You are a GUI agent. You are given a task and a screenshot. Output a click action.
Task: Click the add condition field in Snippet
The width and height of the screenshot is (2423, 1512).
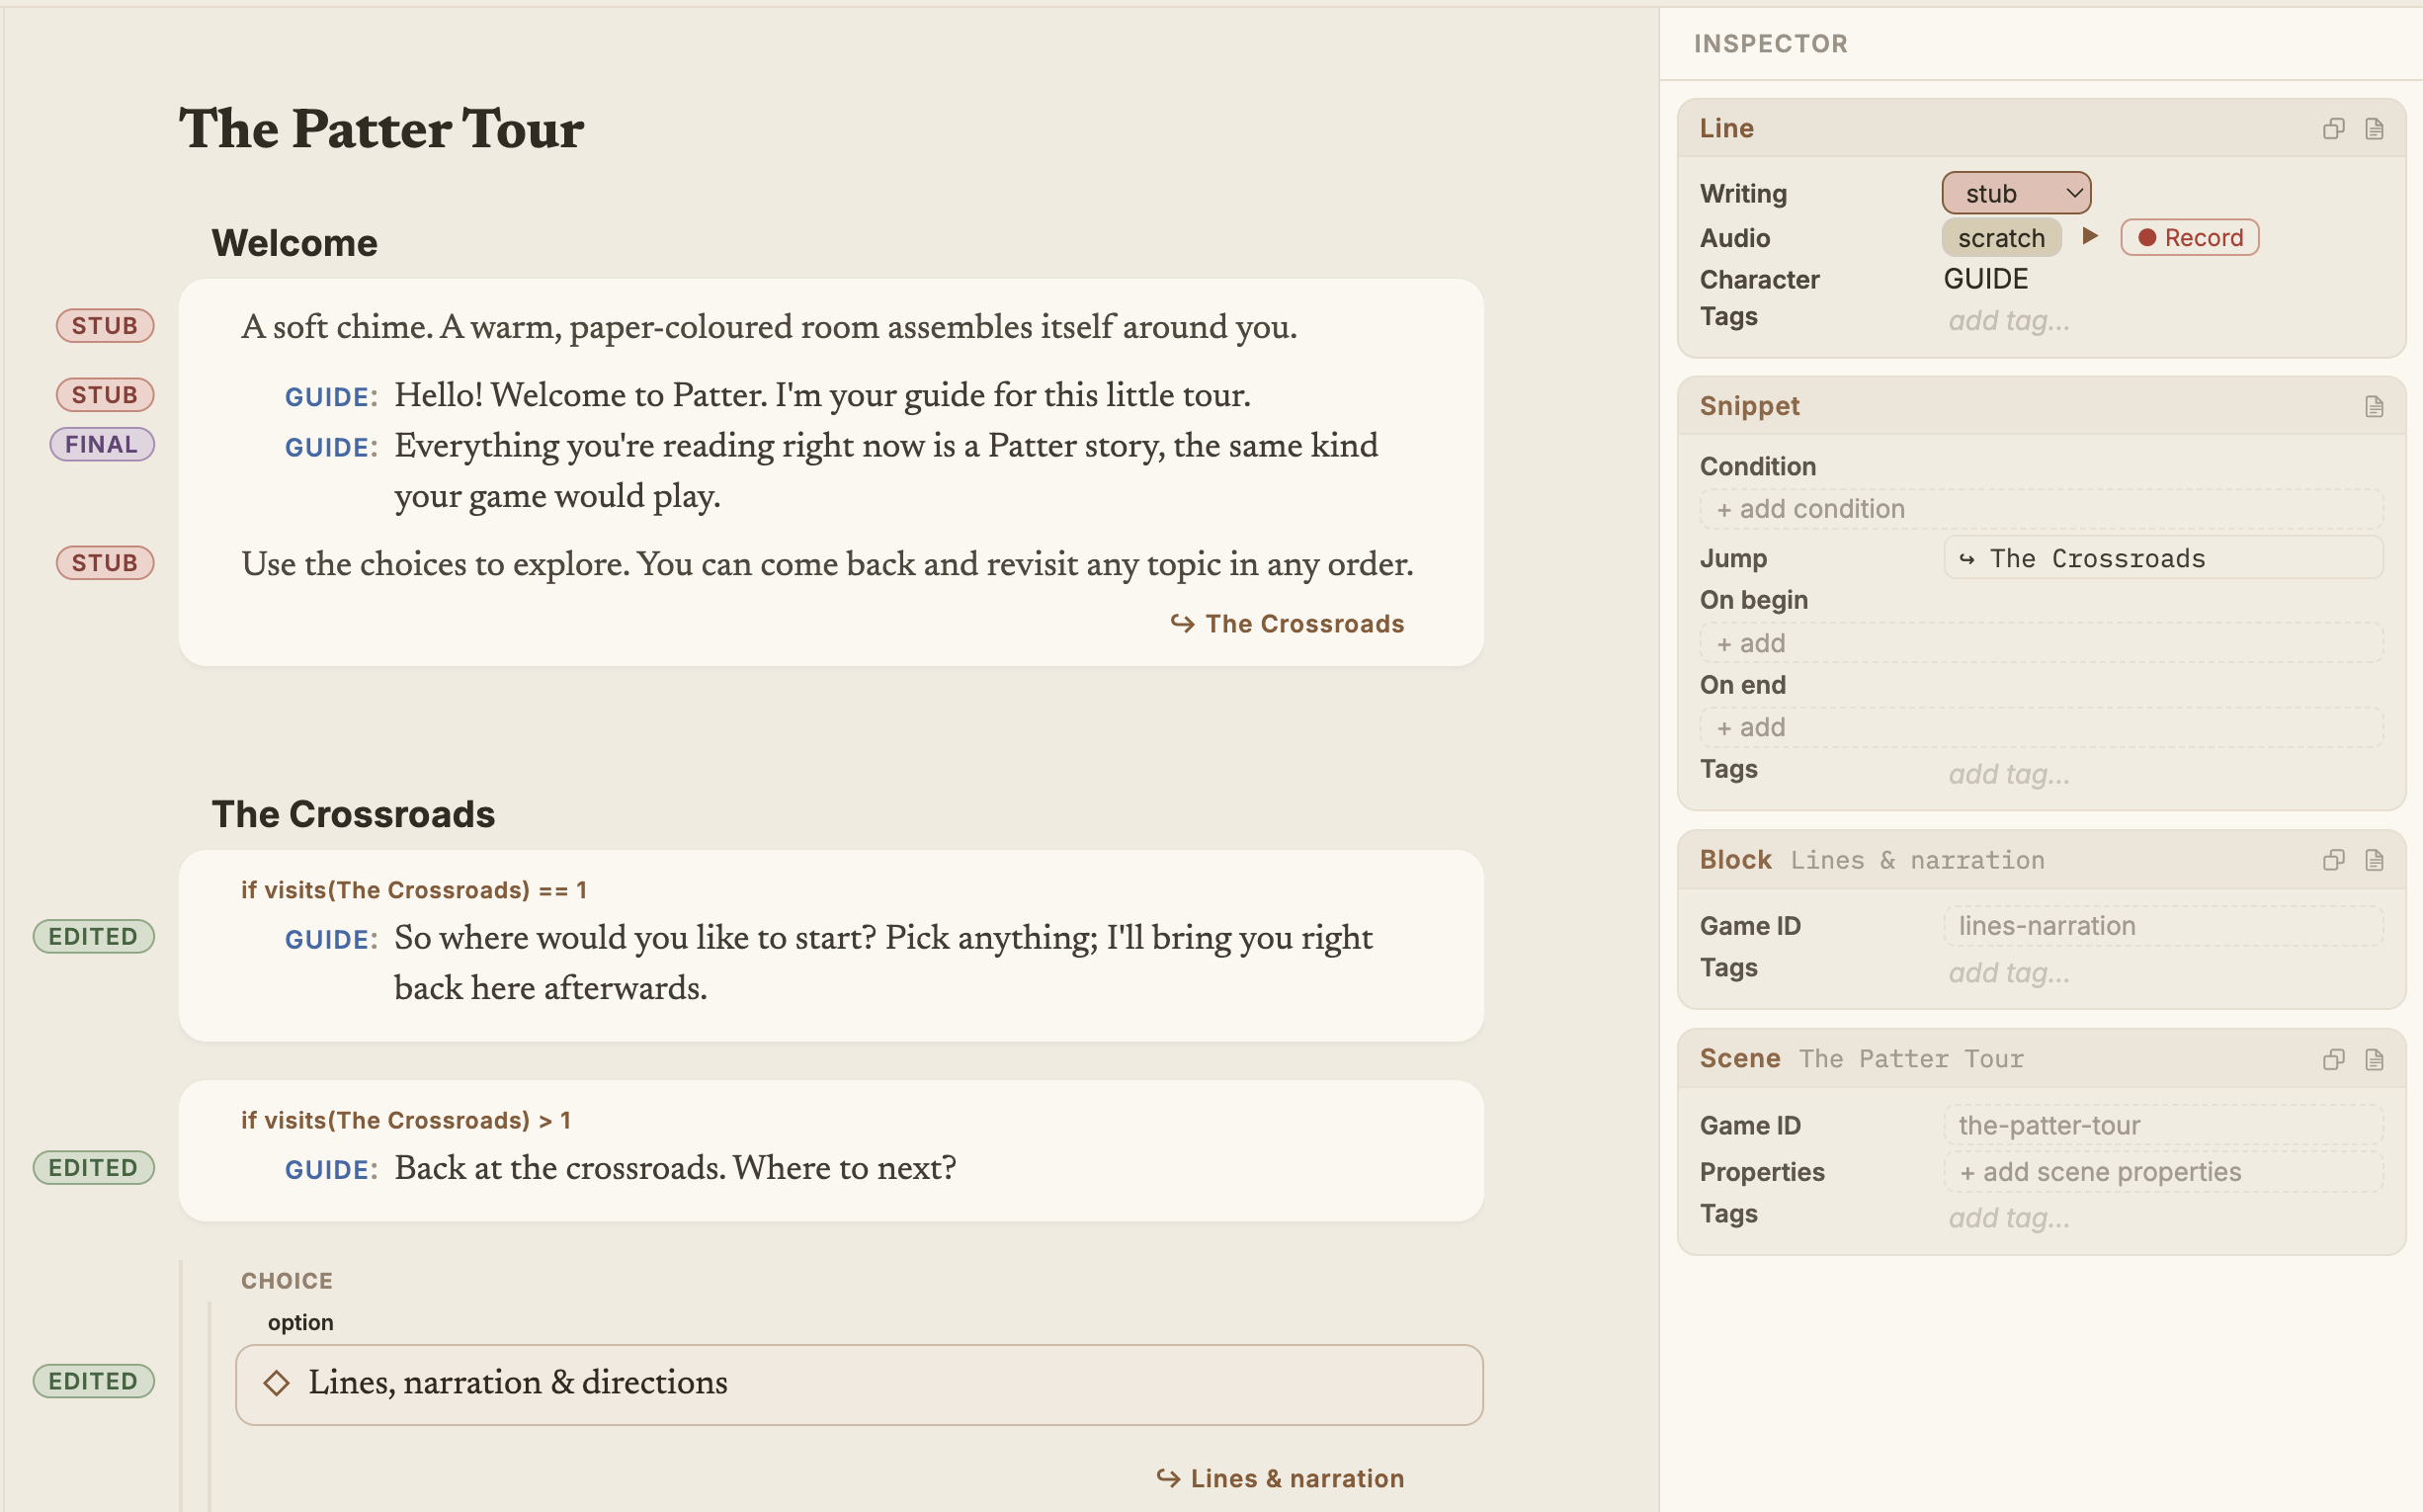(x=2041, y=509)
